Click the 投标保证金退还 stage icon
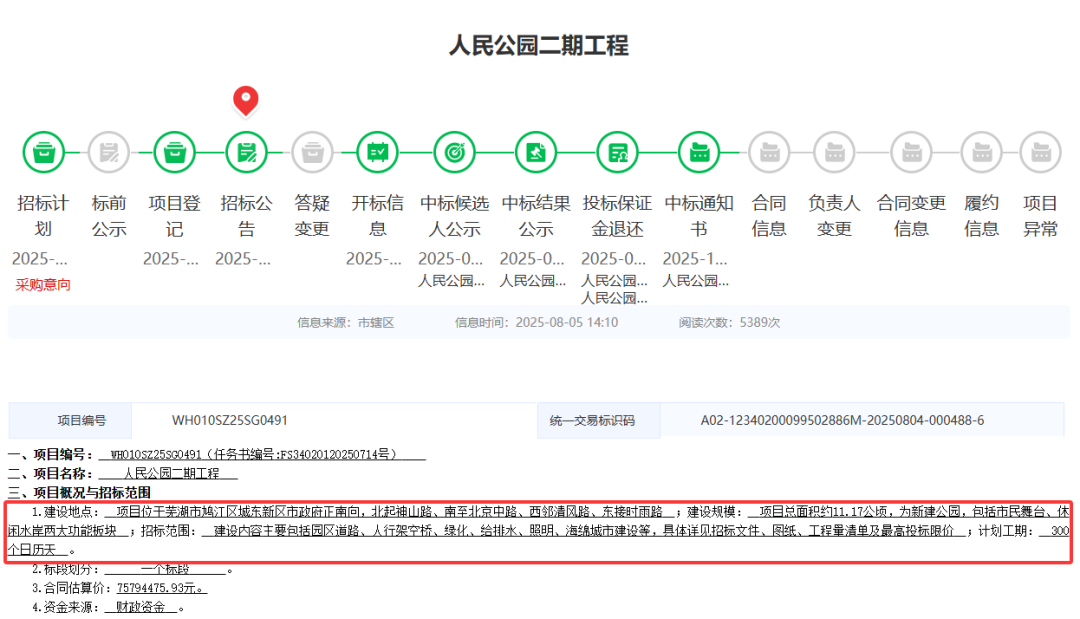This screenshot has width=1080, height=619. [x=618, y=152]
